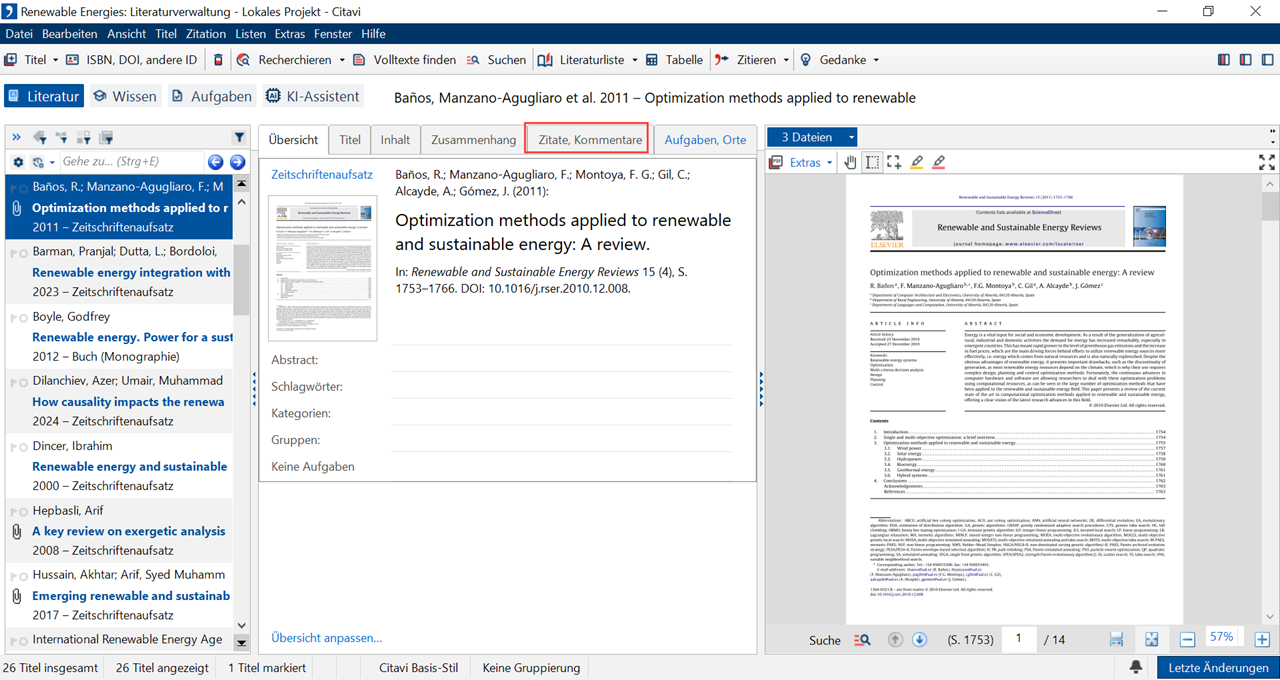
Task: Switch to the Zitate, Kommentare tab
Action: [x=589, y=140]
